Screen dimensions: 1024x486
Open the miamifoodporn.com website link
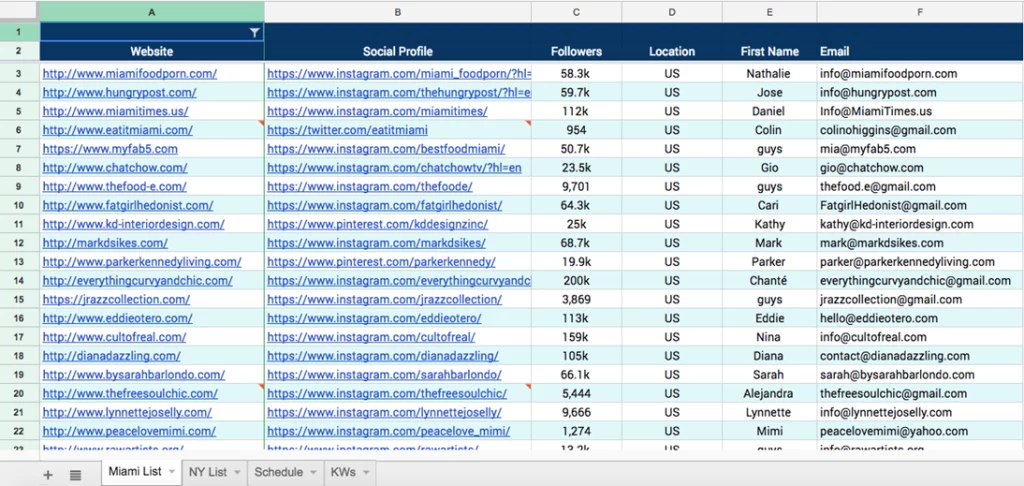point(130,74)
